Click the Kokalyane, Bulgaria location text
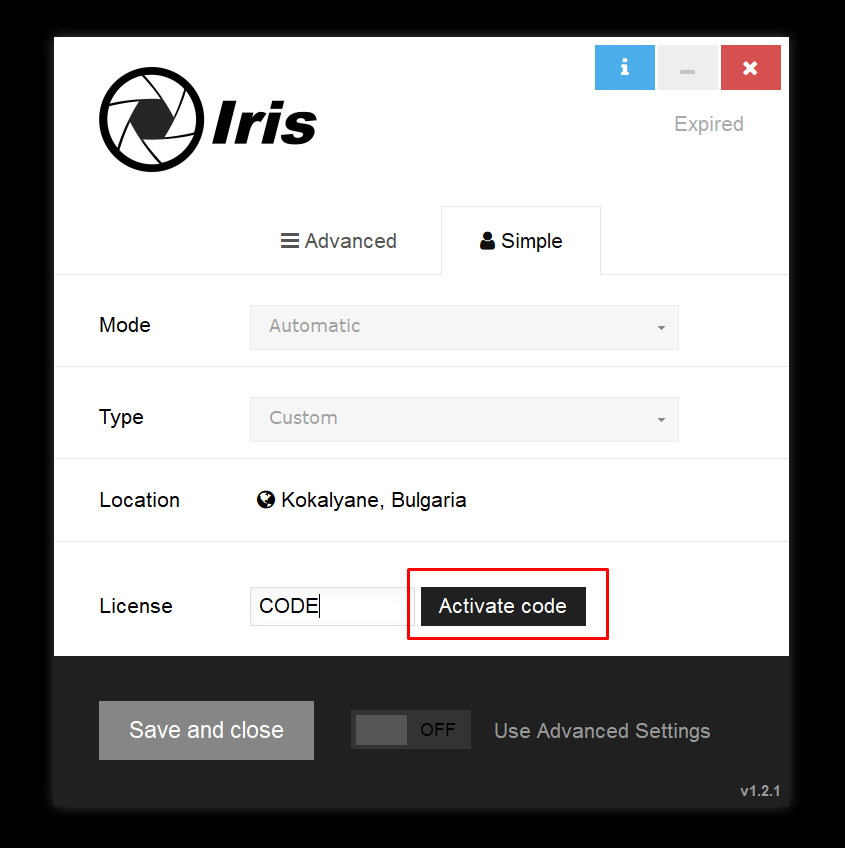Image resolution: width=845 pixels, height=848 pixels. [373, 500]
